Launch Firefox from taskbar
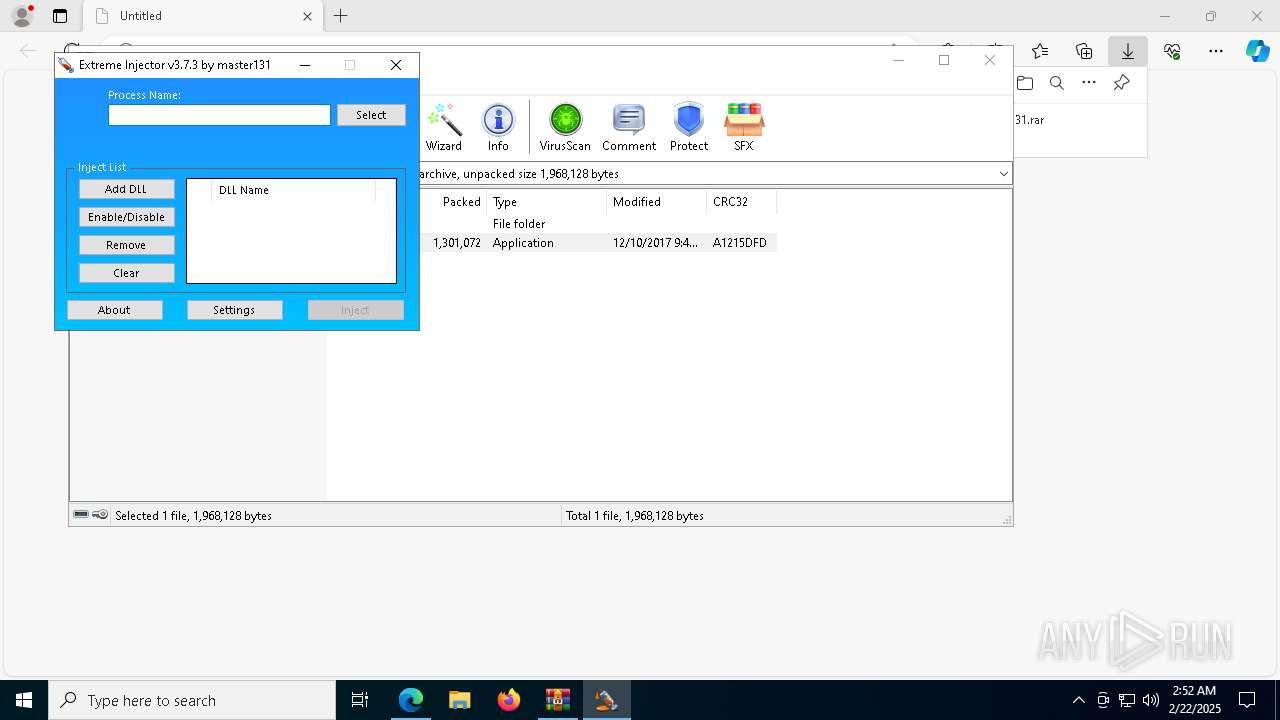Viewport: 1280px width, 720px height. (509, 700)
